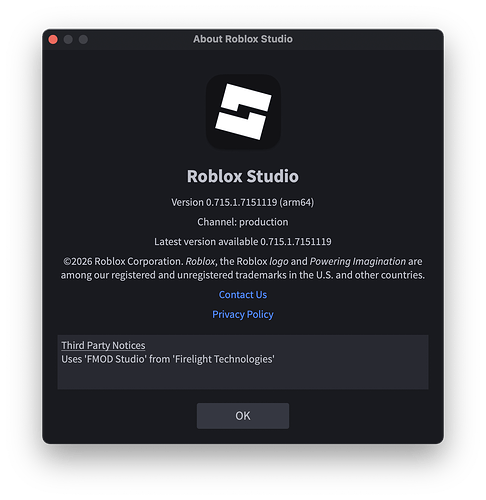The width and height of the screenshot is (486, 500).
Task: Click the About Roblox Studio title bar text
Action: point(243,39)
